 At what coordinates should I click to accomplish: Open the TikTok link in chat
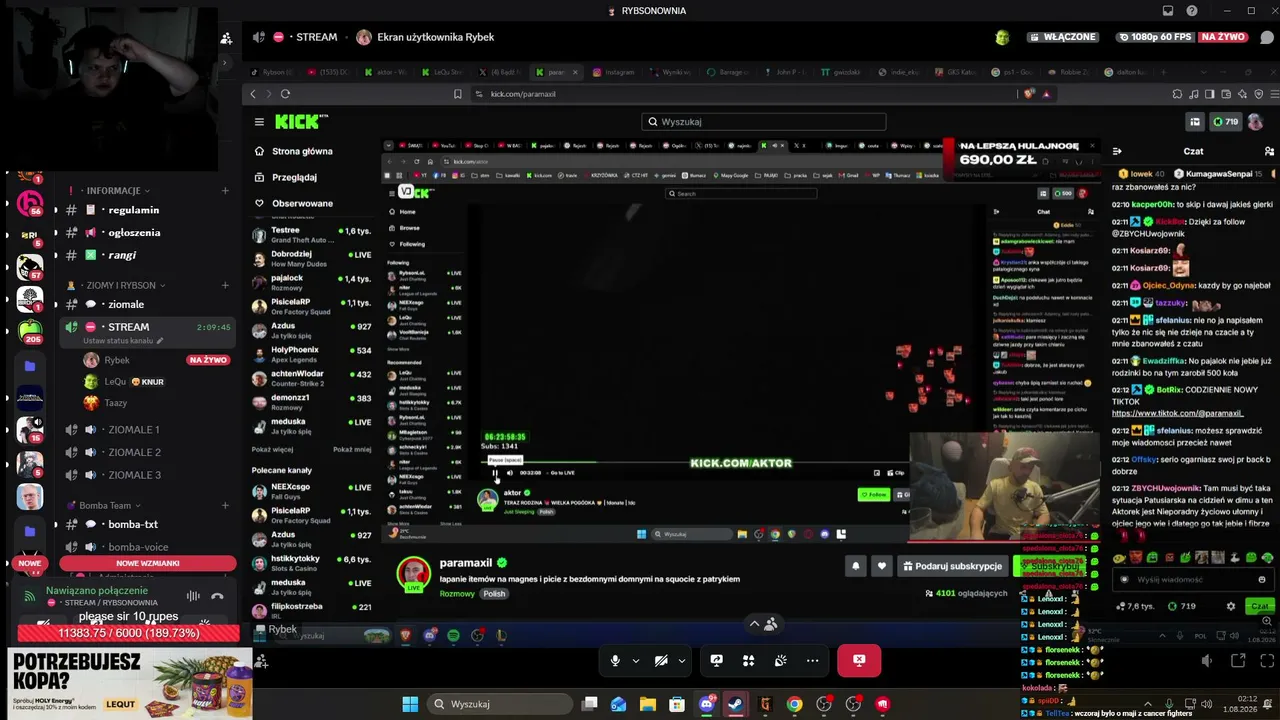pos(1177,413)
